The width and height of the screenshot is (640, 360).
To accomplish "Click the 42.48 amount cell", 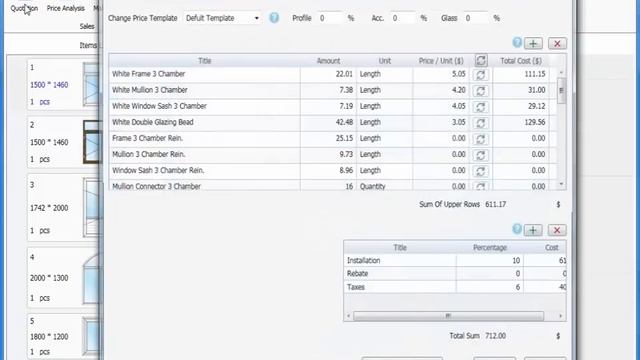I will [x=328, y=122].
